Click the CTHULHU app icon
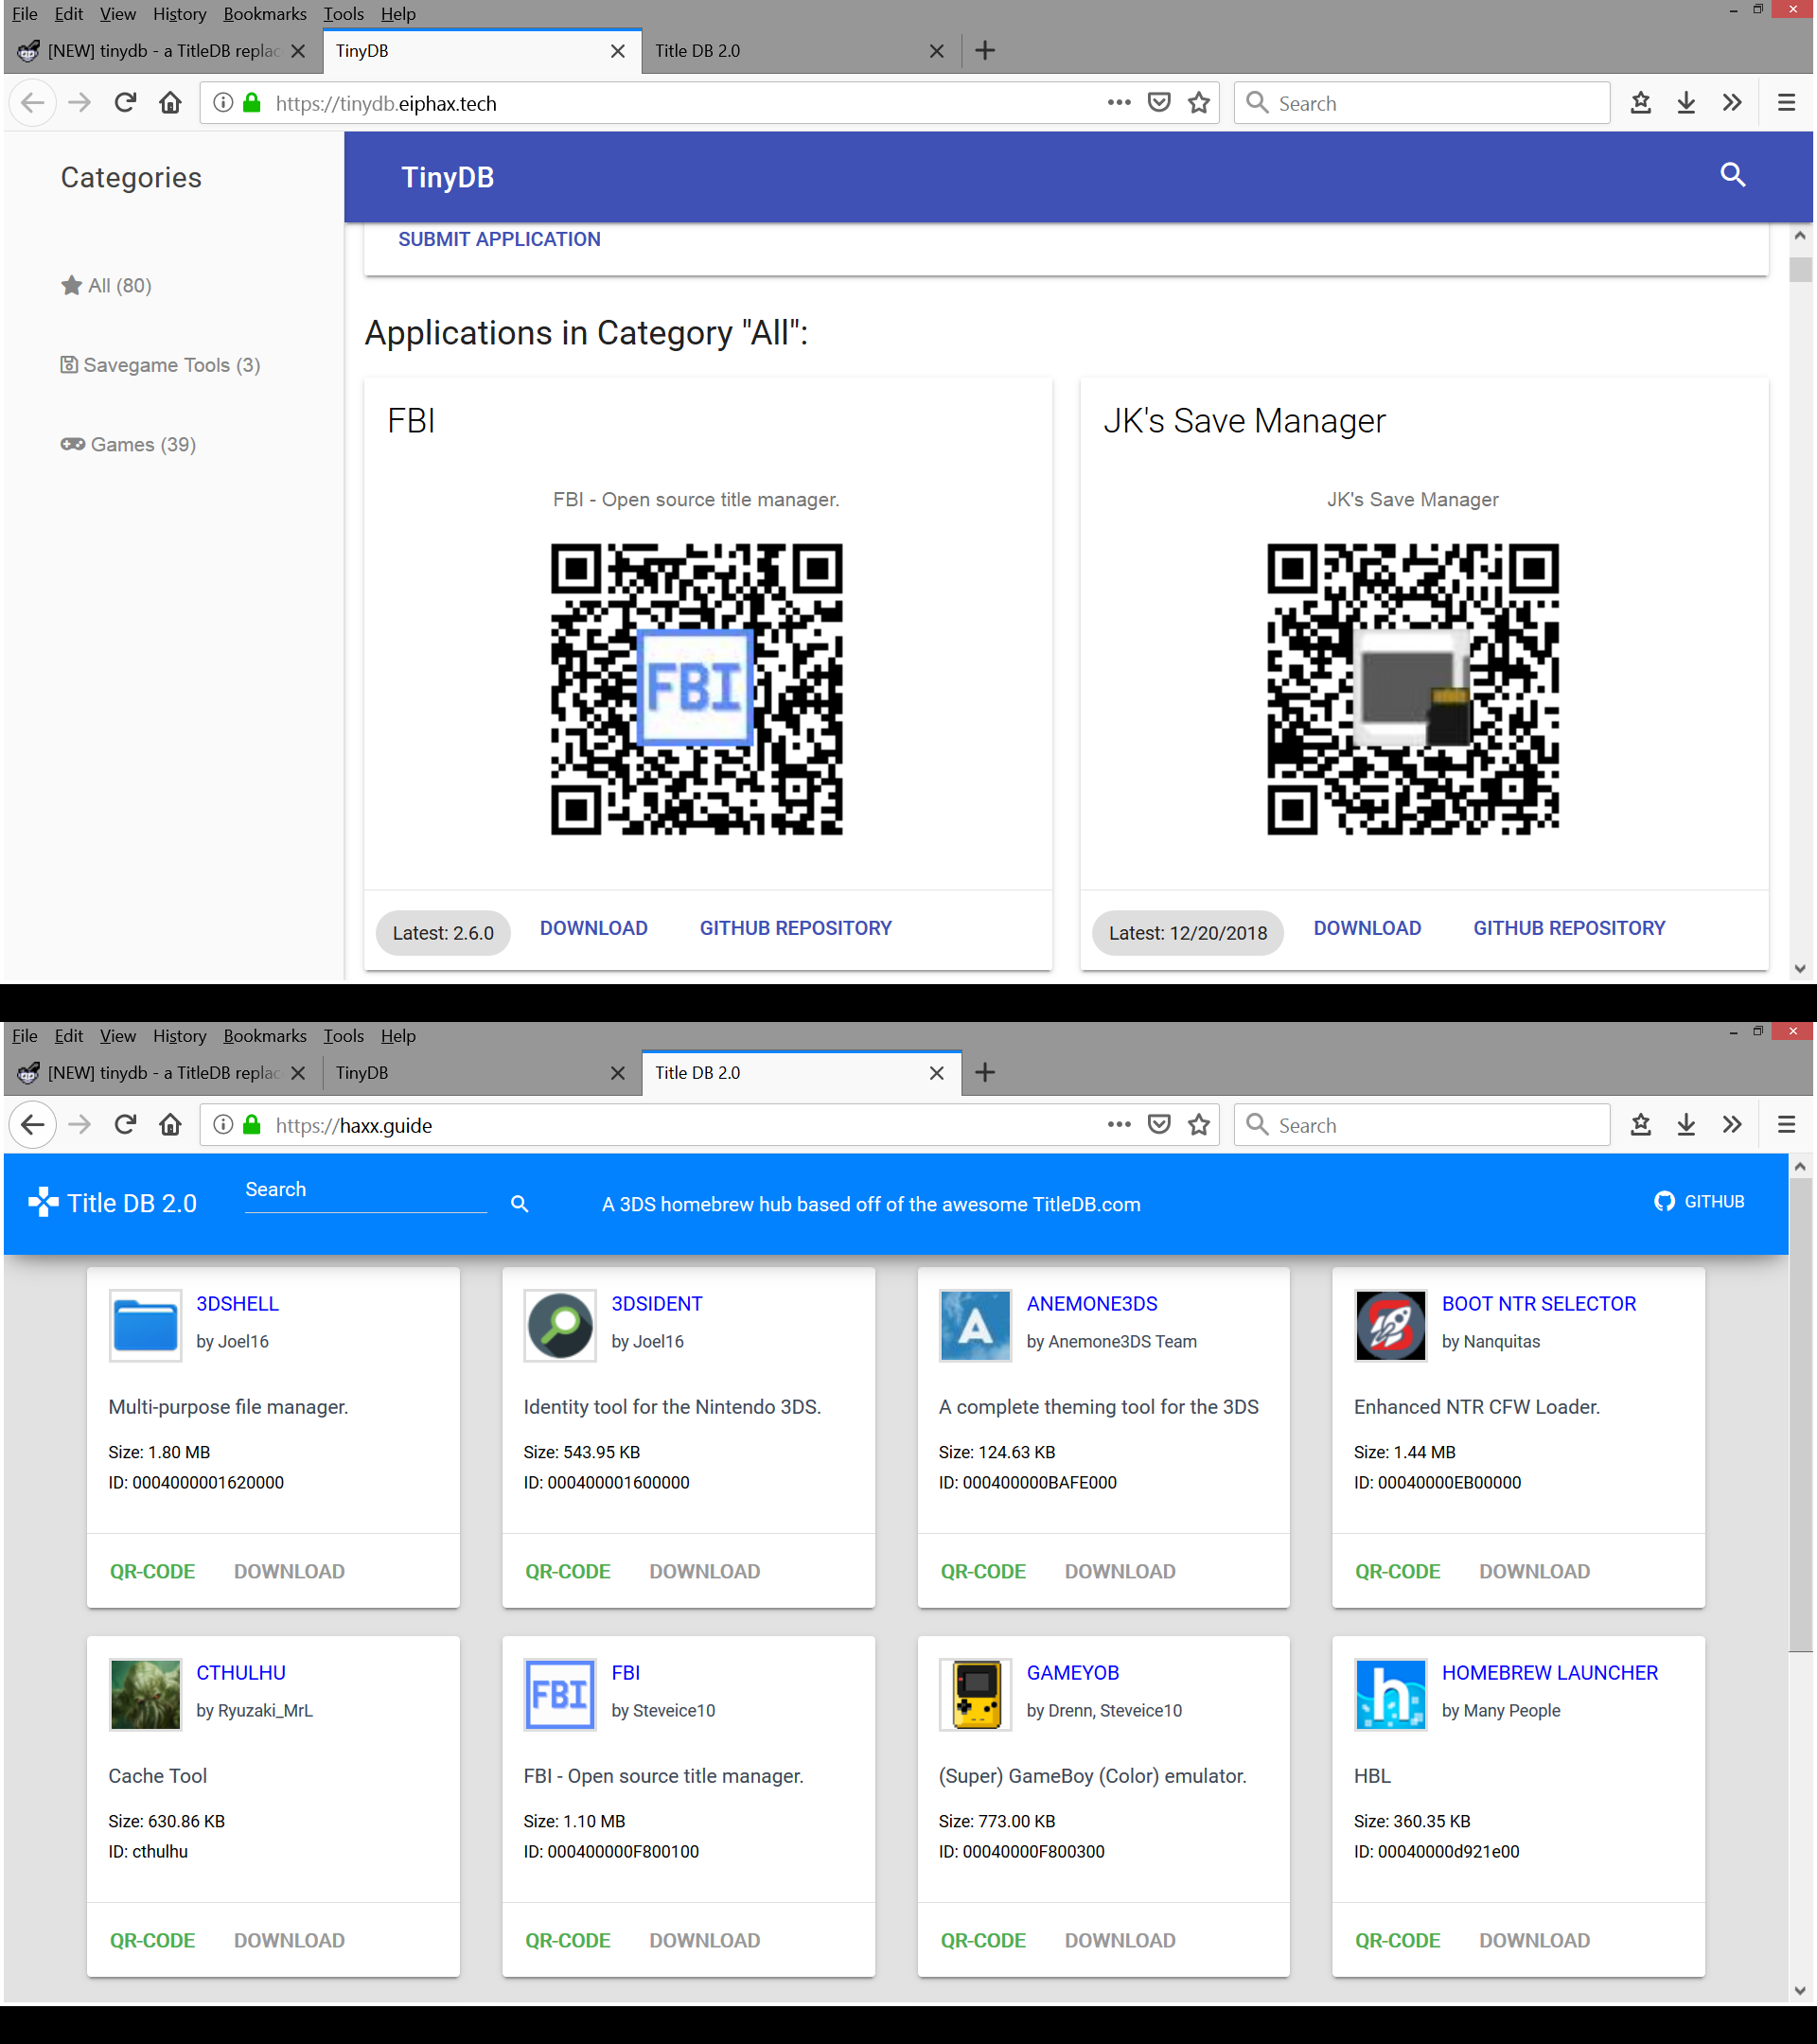 [146, 1694]
